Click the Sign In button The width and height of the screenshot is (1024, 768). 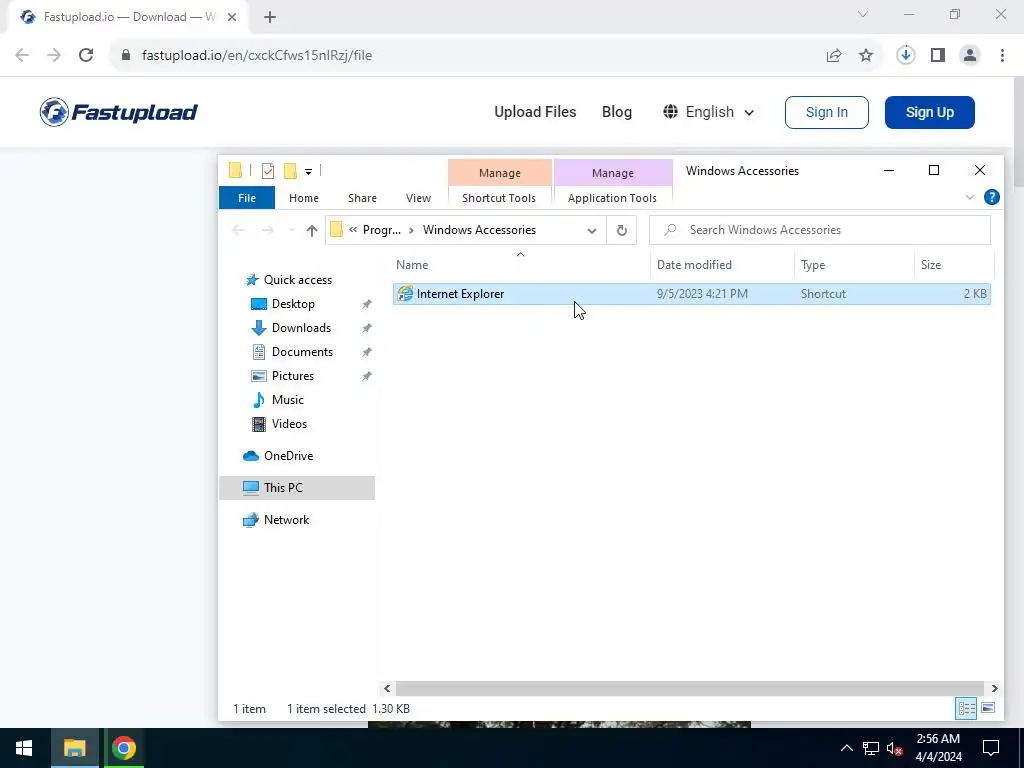coord(827,112)
